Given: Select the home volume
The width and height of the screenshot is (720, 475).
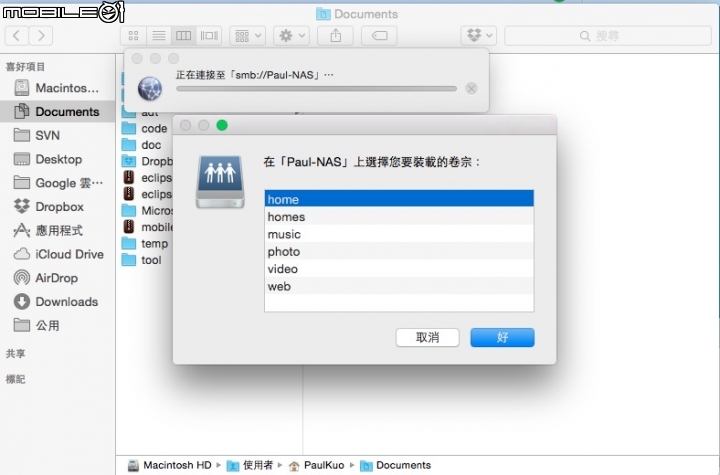Looking at the screenshot, I should click(399, 199).
